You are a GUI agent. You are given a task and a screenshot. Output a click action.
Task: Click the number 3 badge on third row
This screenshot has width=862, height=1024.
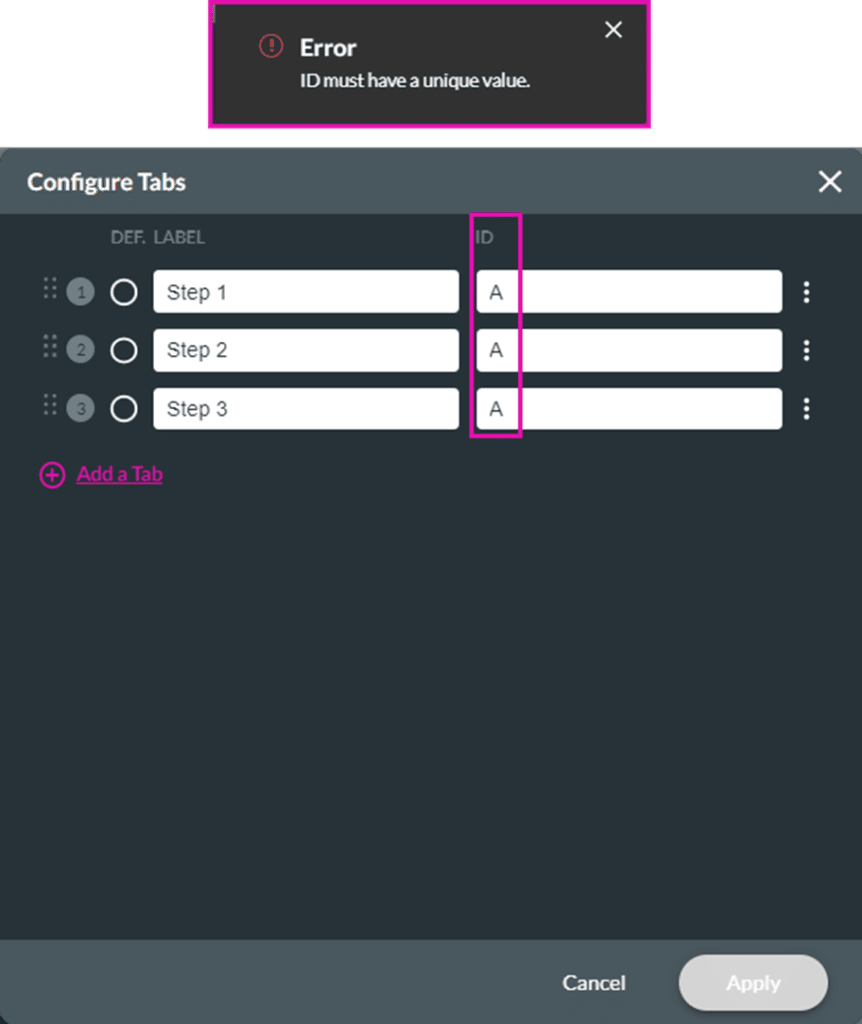pyautogui.click(x=80, y=409)
